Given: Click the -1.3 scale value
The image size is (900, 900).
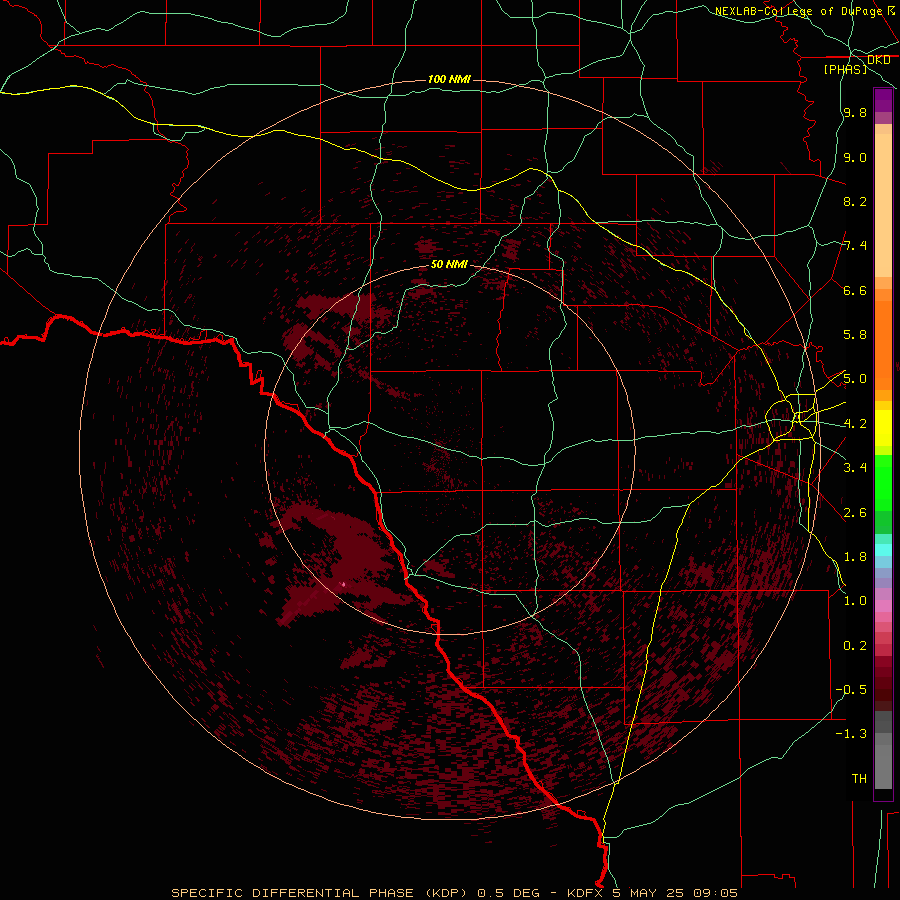Looking at the screenshot, I should click(851, 734).
